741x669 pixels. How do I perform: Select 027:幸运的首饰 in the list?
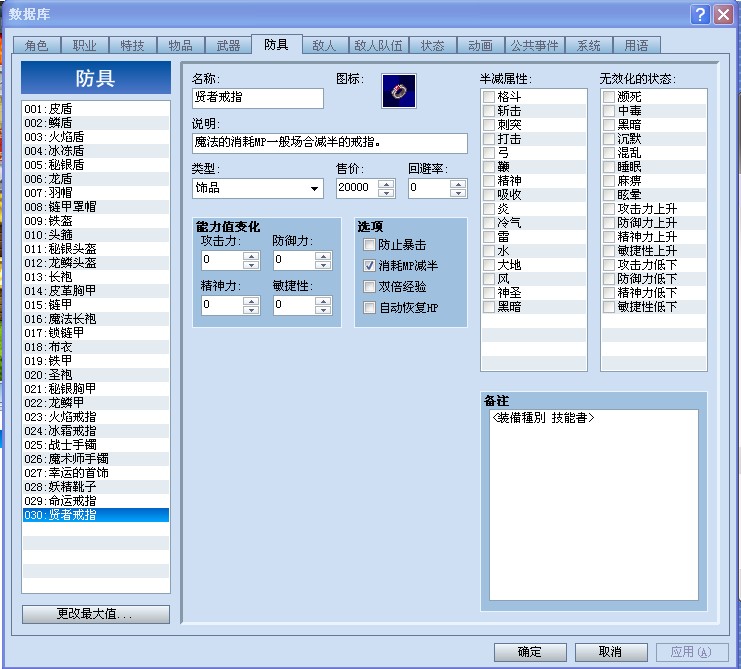tap(96, 473)
